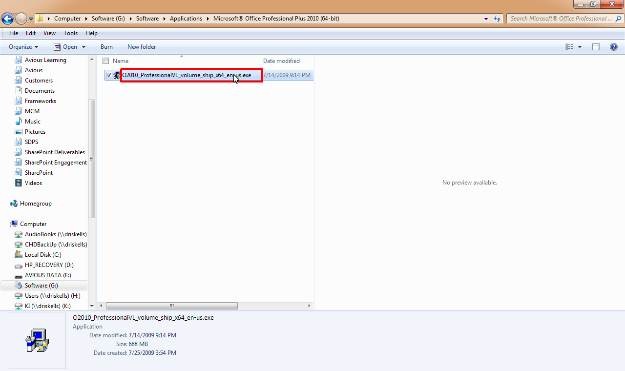Click the Open toolbar button
The height and width of the screenshot is (371, 625).
pyautogui.click(x=66, y=47)
